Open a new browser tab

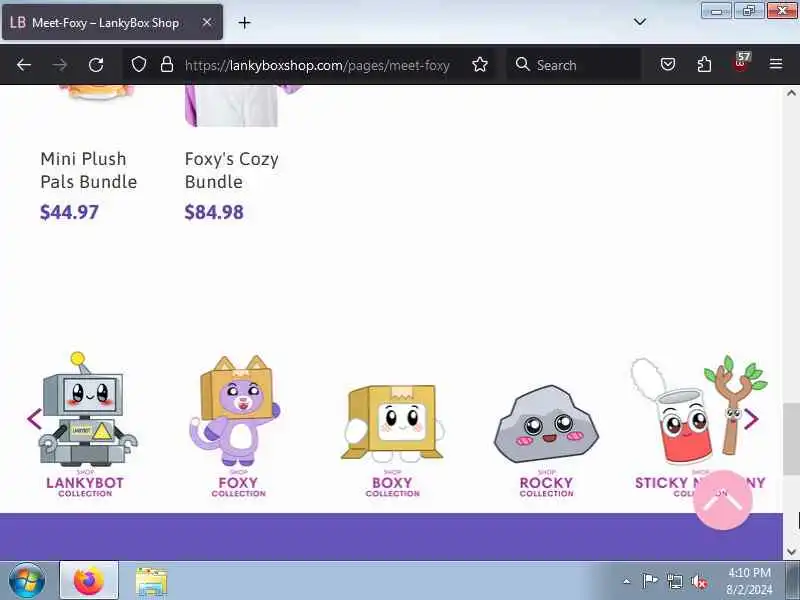244,22
